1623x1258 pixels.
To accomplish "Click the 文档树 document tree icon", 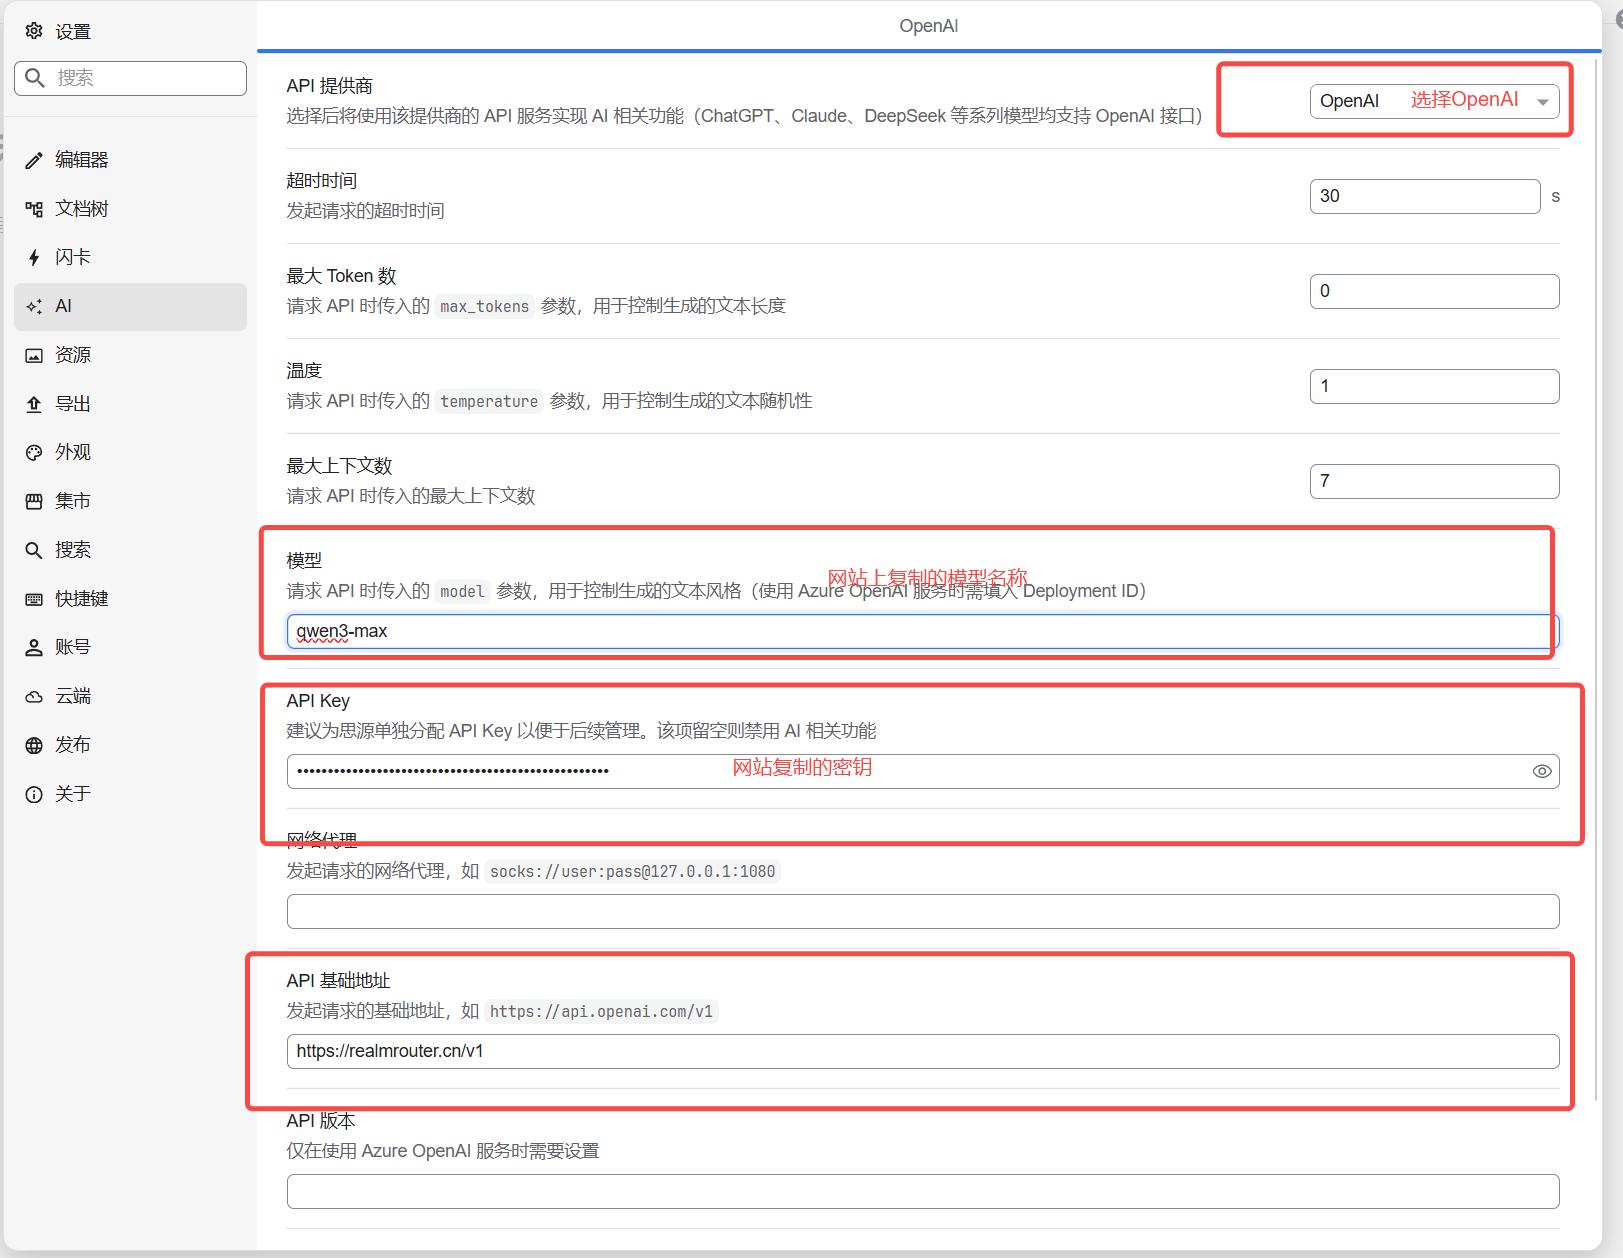I will [33, 208].
